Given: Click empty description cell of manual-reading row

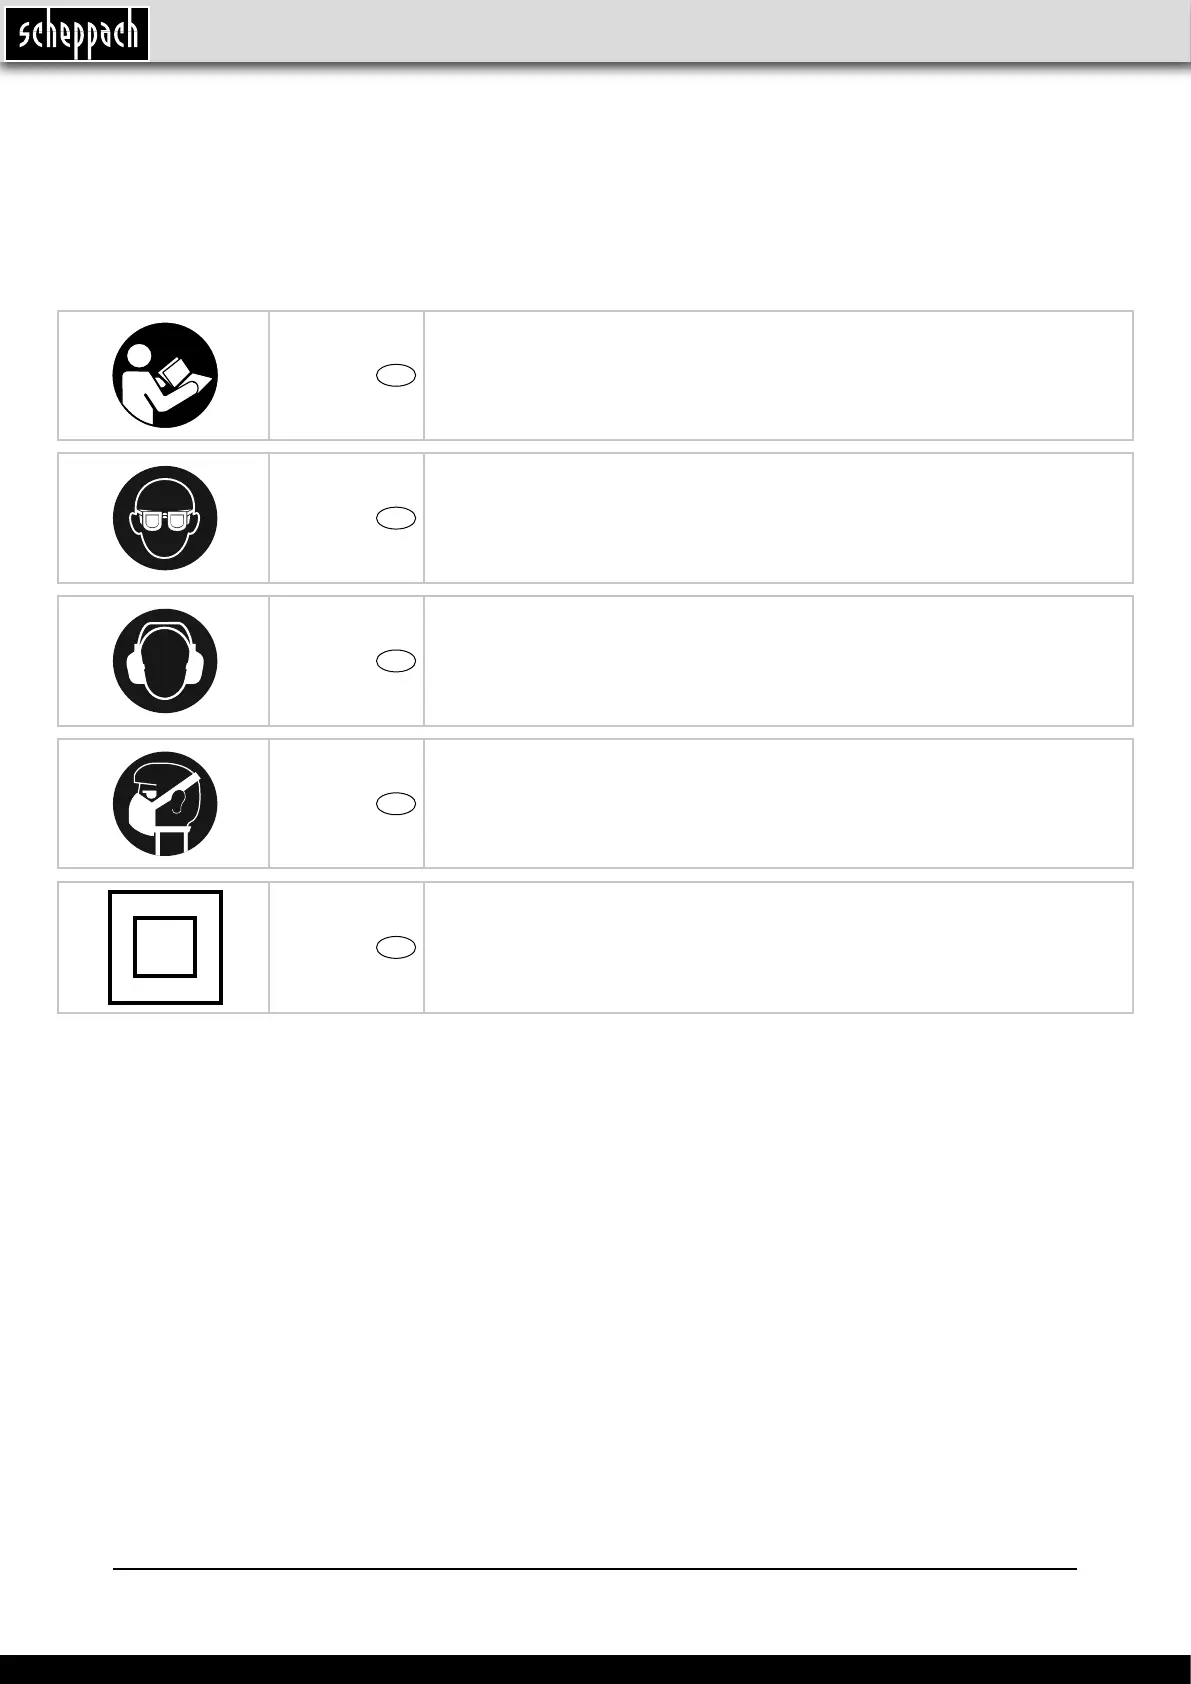Looking at the screenshot, I should click(778, 375).
